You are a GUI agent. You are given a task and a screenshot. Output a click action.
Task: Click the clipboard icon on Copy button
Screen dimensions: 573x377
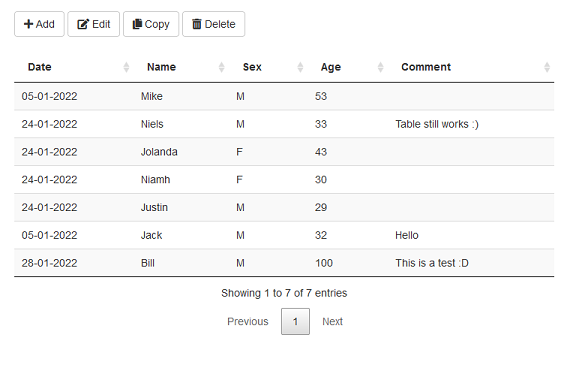(137, 24)
